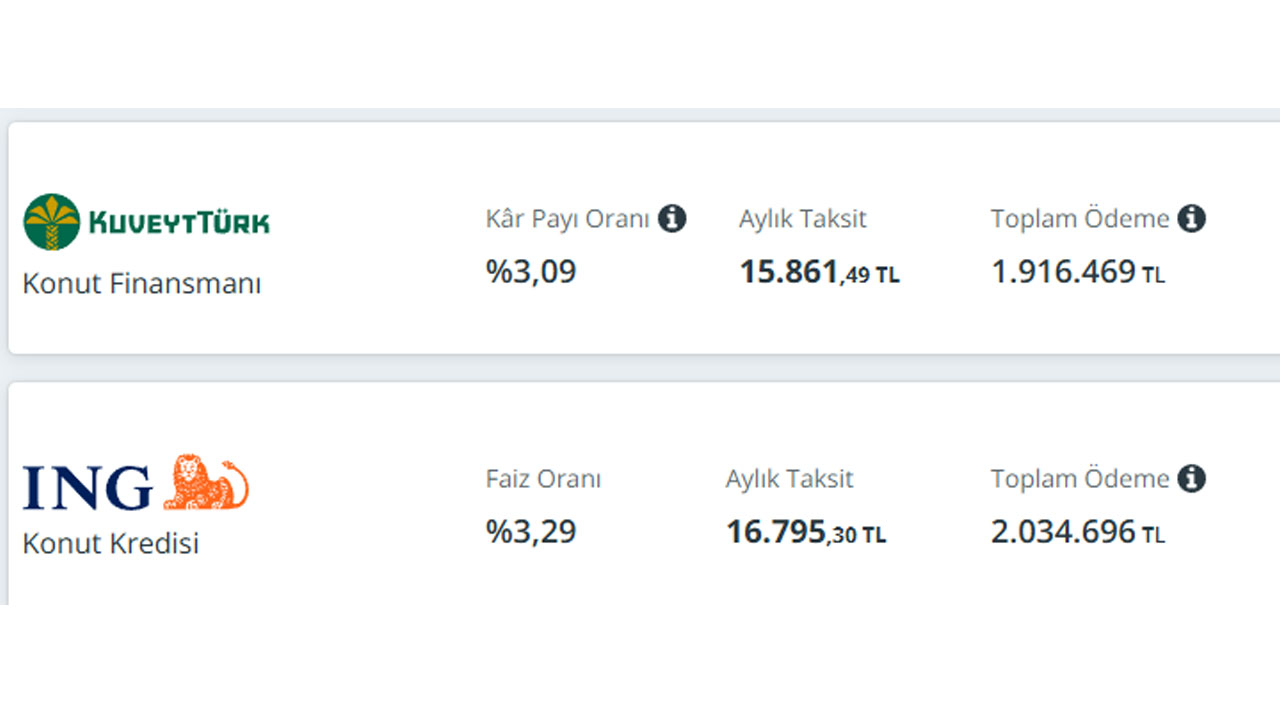Viewport: 1280px width, 720px height.
Task: Click the 15.861,49 TL monthly installment
Action: pyautogui.click(x=820, y=272)
